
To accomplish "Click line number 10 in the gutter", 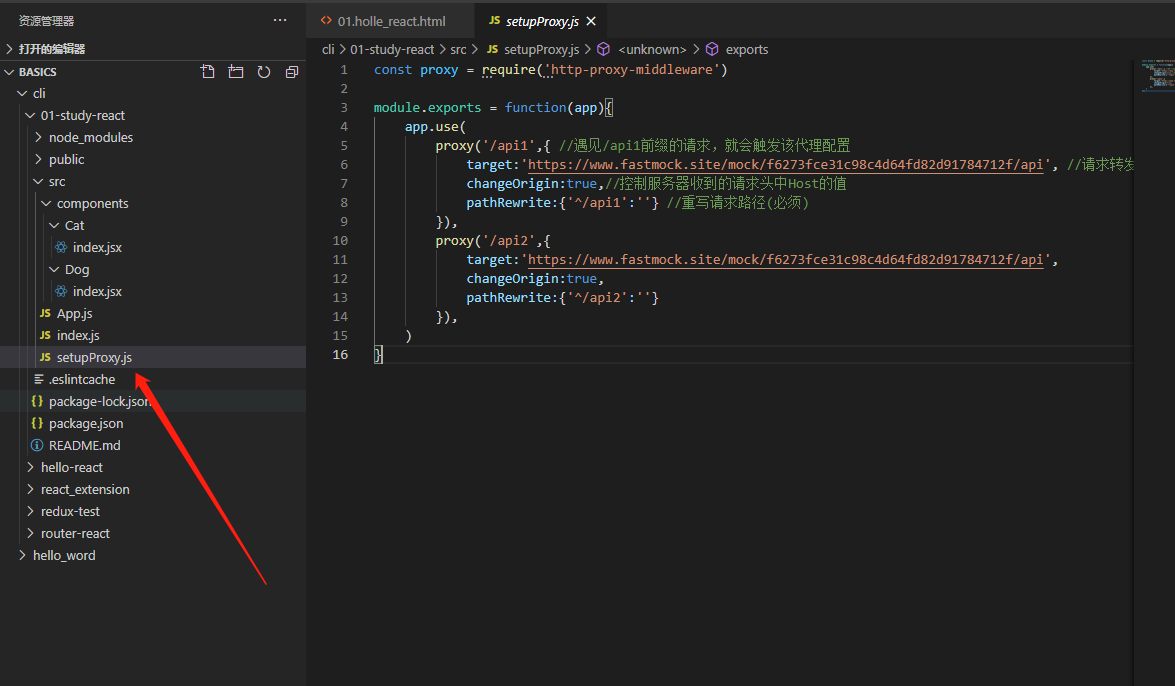I will pyautogui.click(x=340, y=241).
